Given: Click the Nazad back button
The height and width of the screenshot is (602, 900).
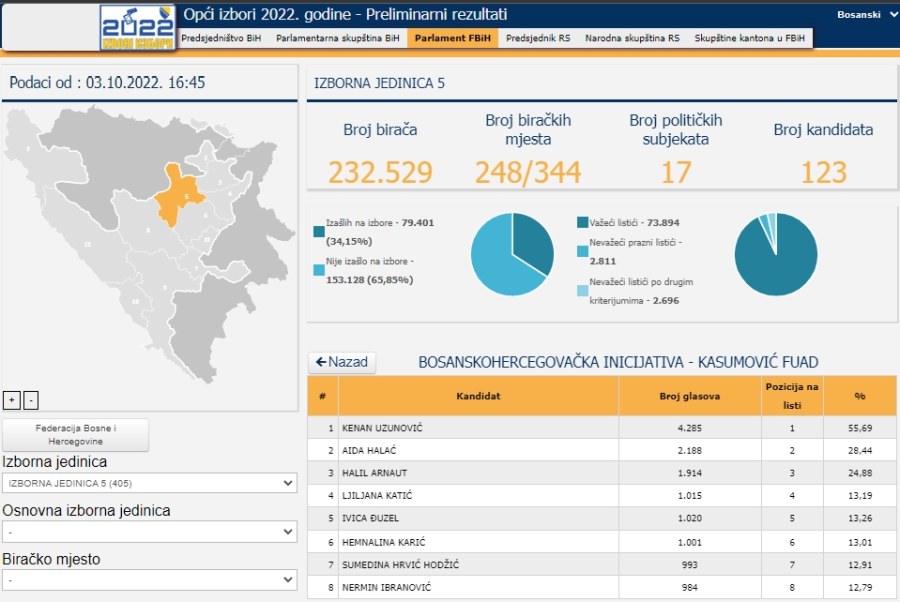Looking at the screenshot, I should [x=342, y=362].
